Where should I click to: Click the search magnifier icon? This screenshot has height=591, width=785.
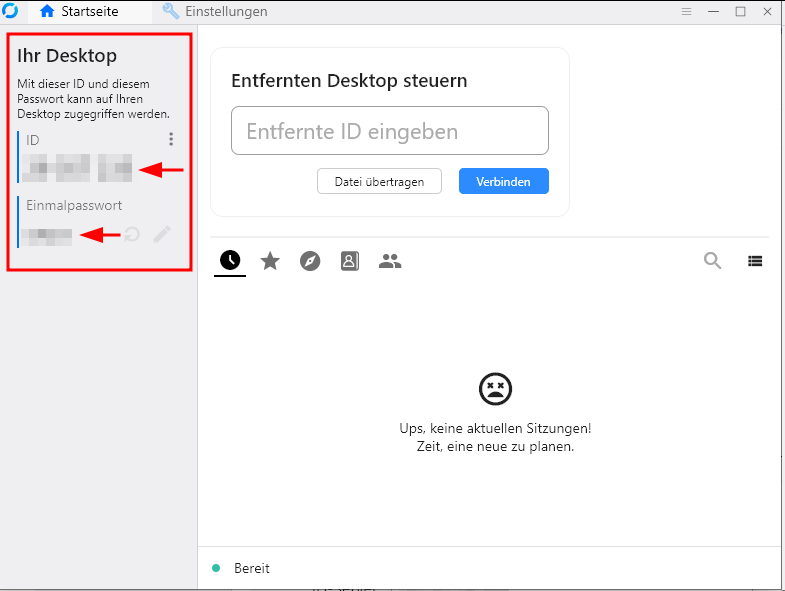(713, 261)
